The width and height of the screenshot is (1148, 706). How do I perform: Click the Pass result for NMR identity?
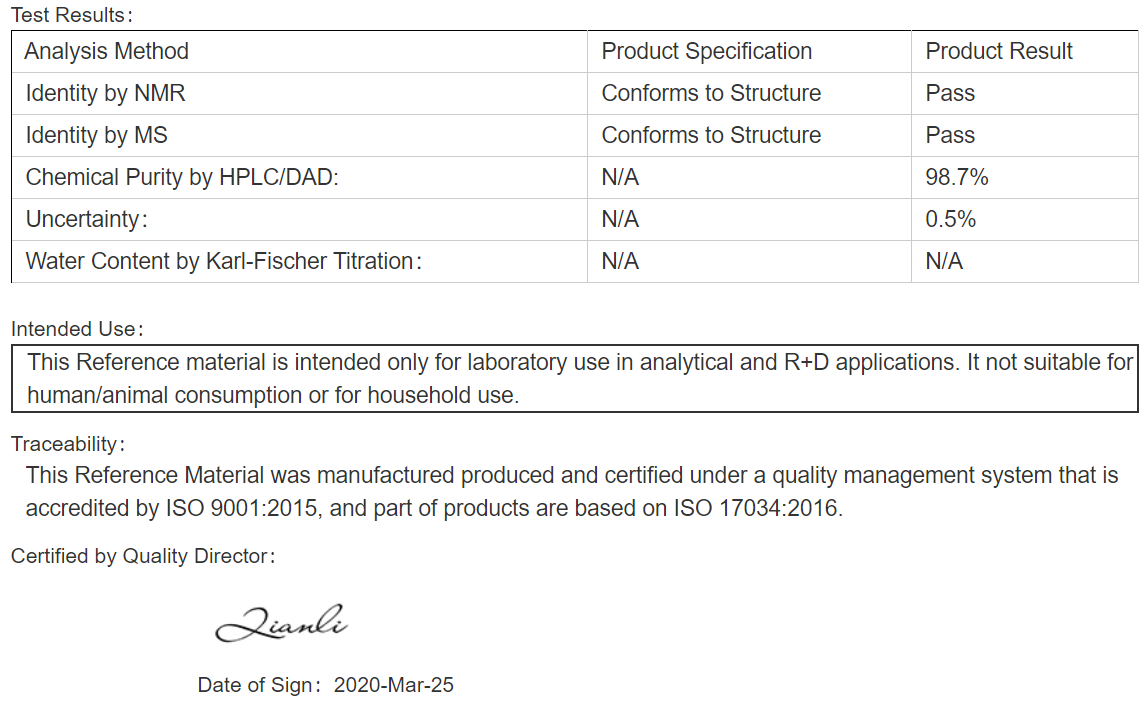950,93
